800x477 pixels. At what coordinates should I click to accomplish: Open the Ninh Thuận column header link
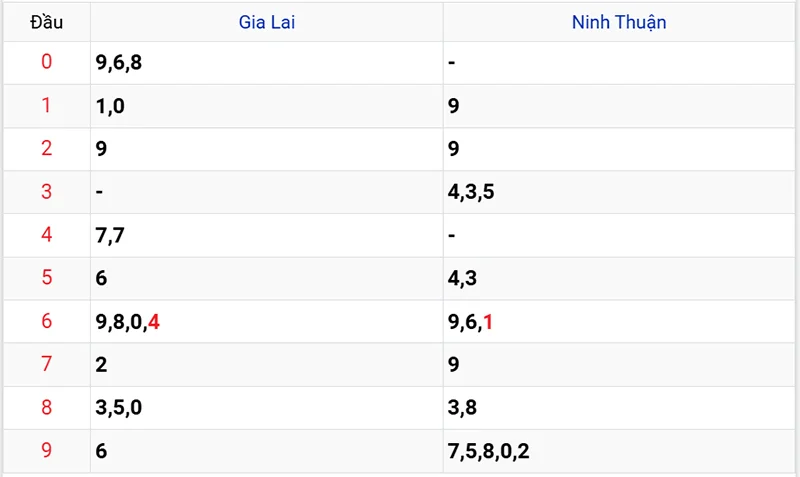coord(619,21)
